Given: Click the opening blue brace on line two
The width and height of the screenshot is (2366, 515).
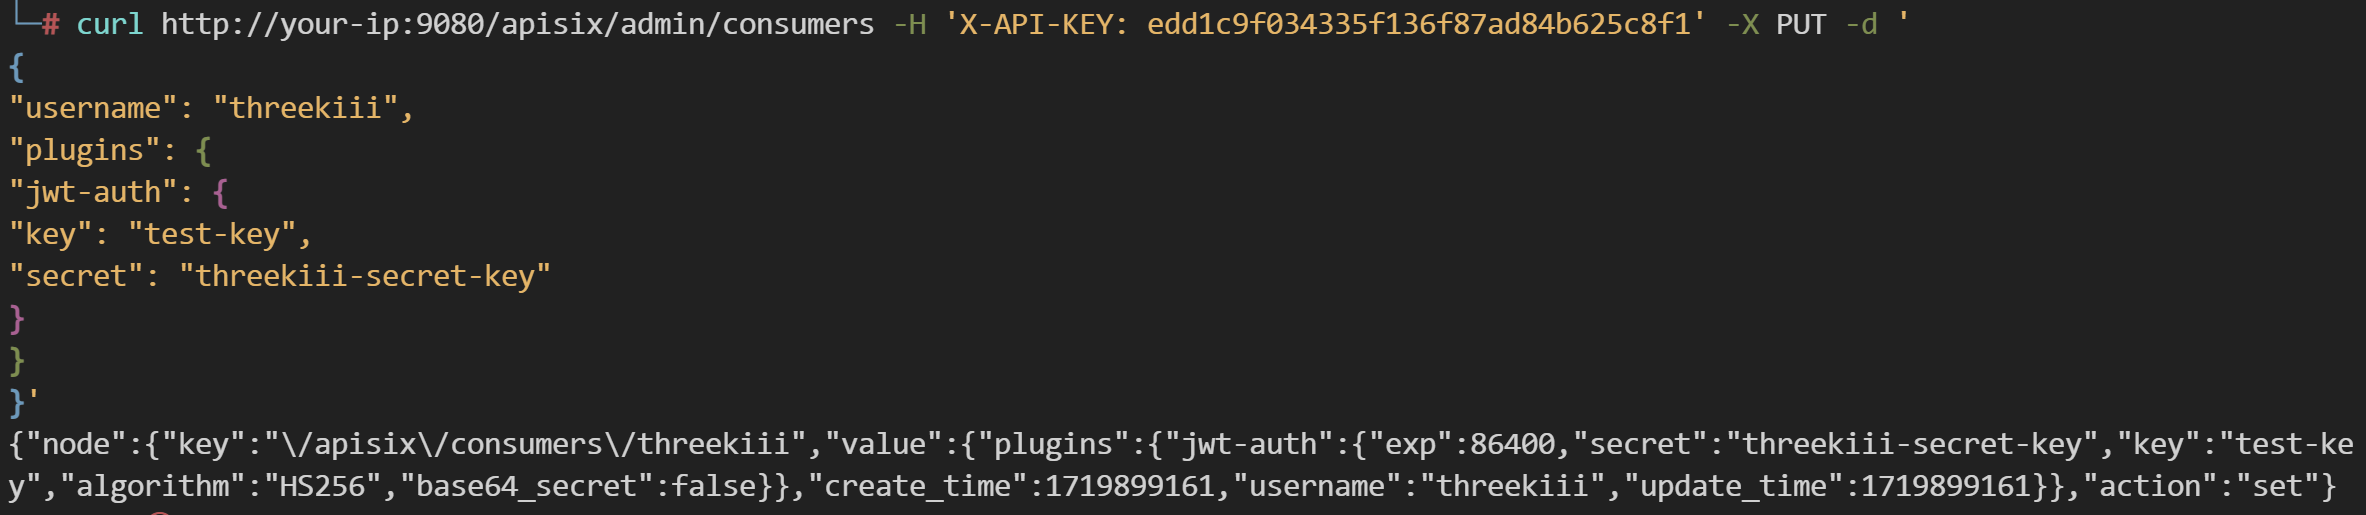Looking at the screenshot, I should point(17,67).
